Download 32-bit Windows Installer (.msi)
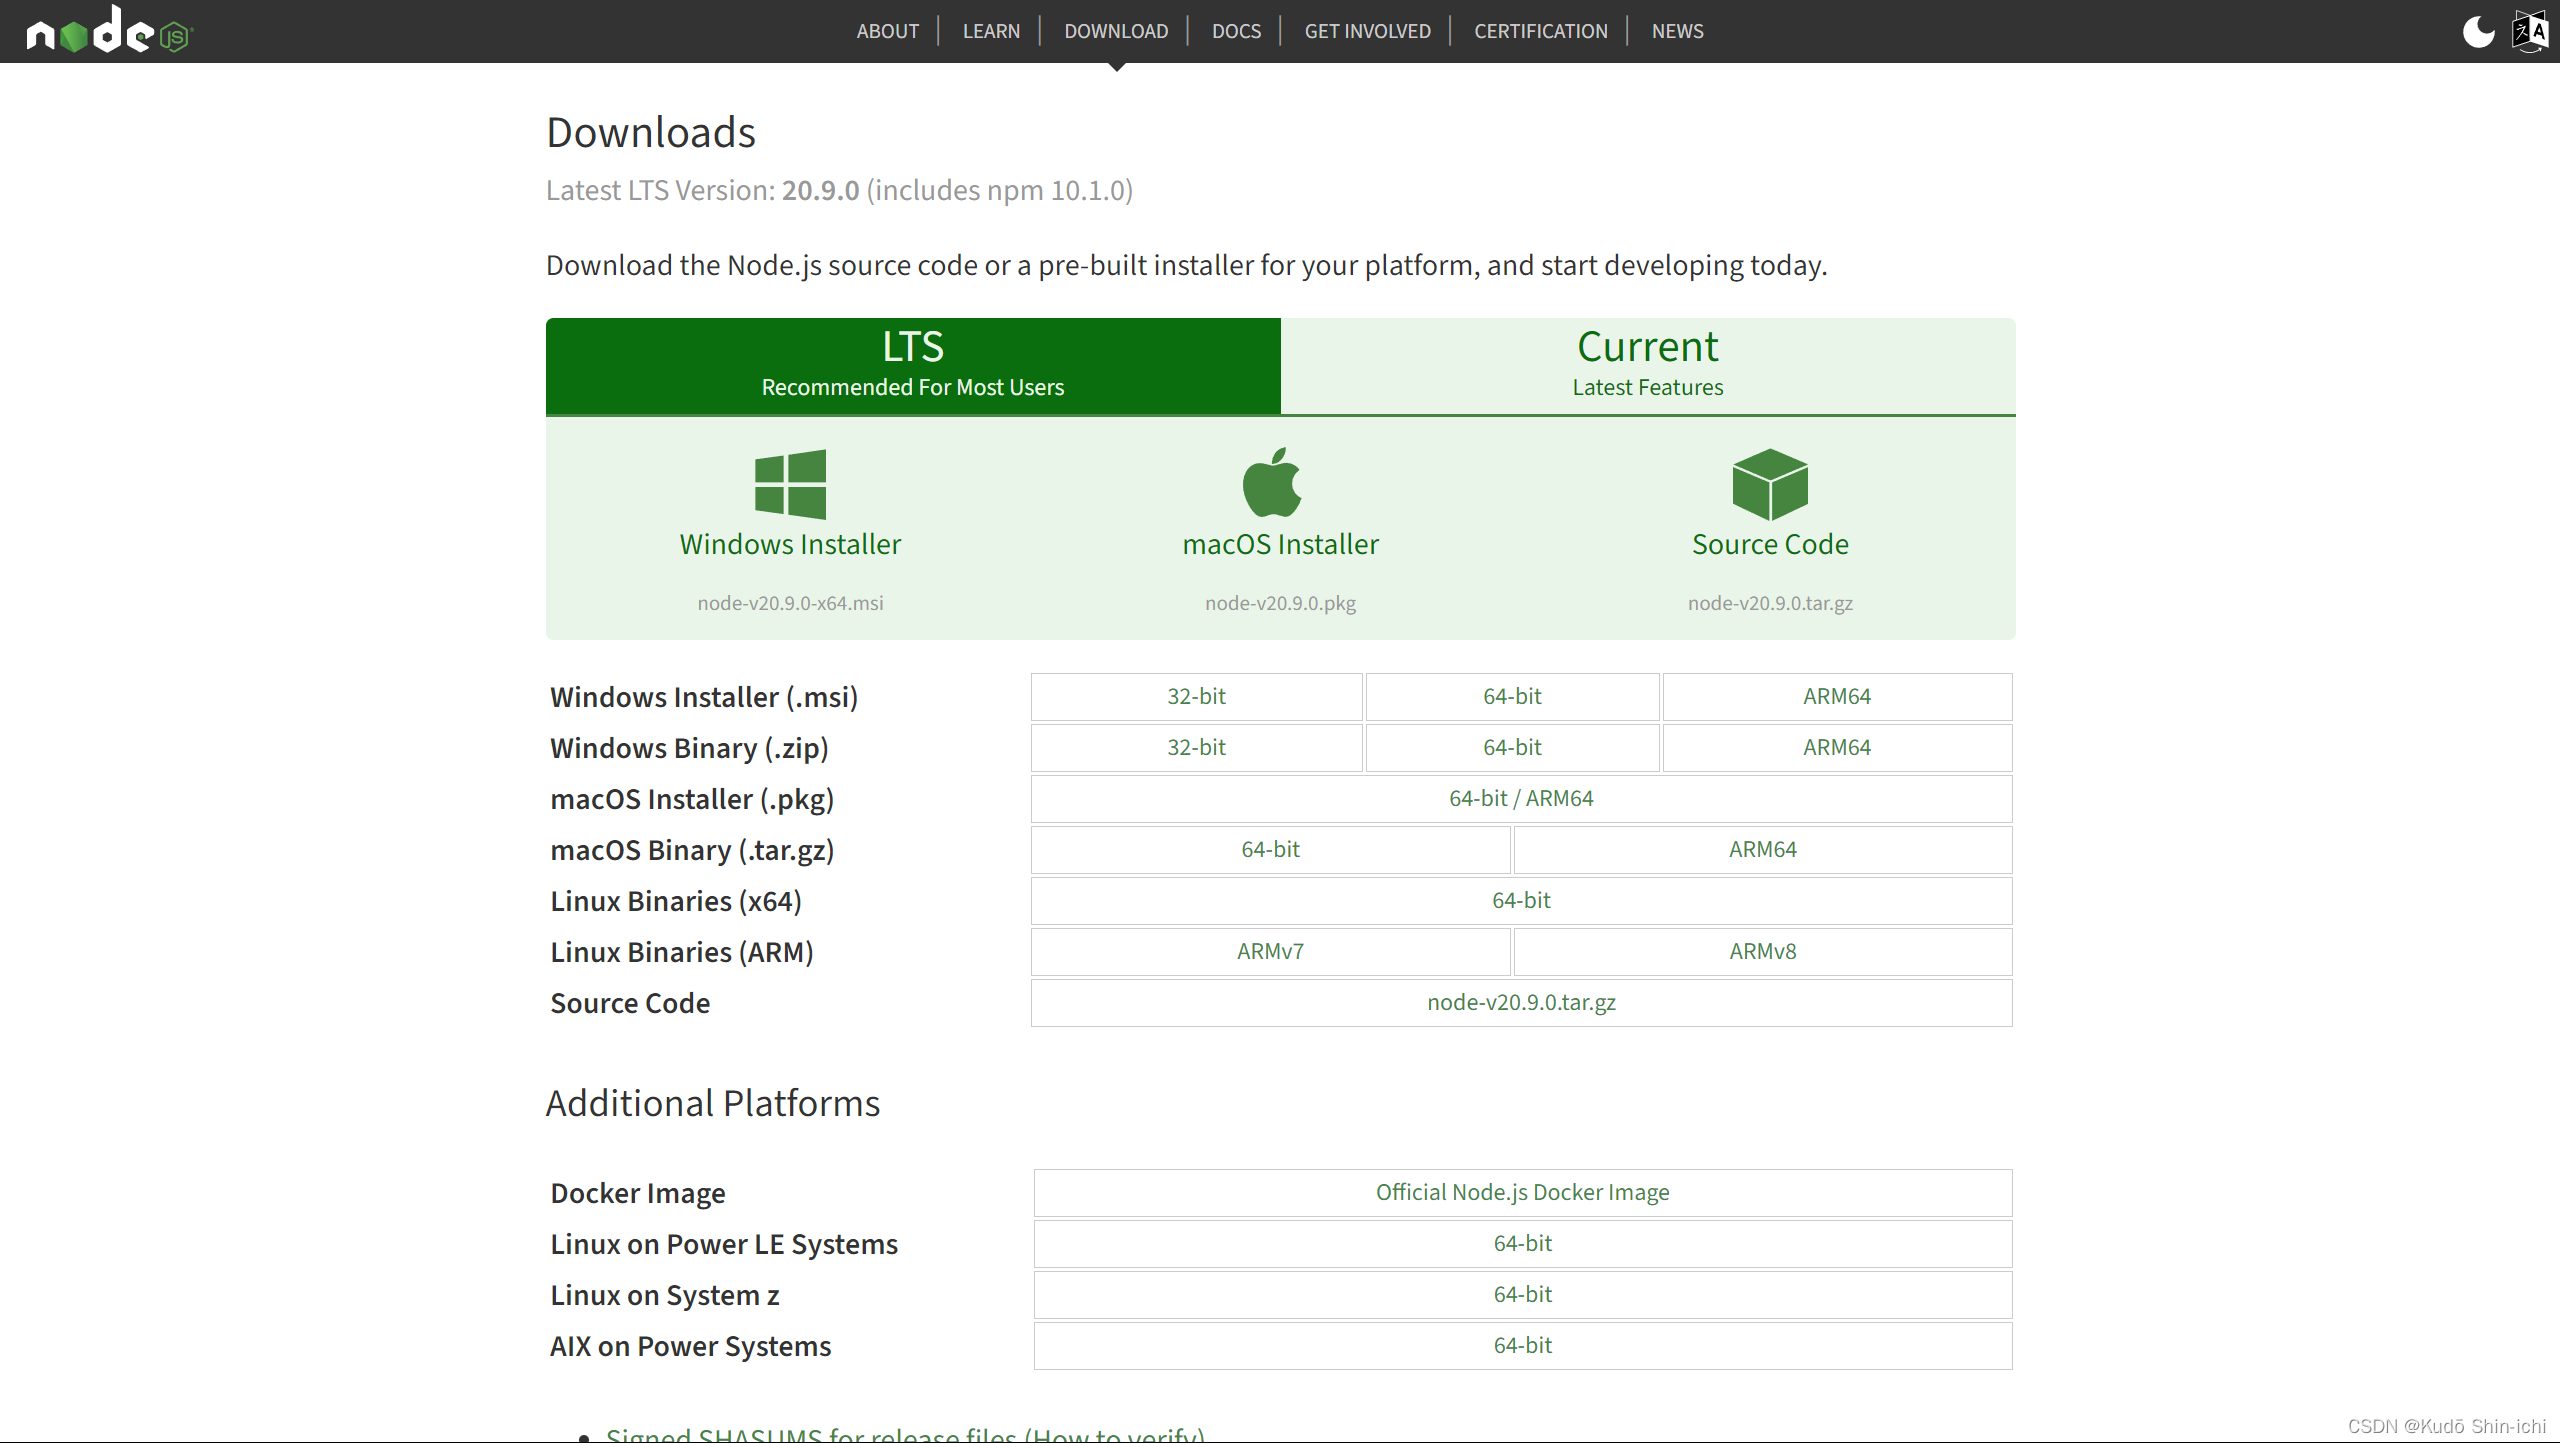This screenshot has width=2561, height=1443. coord(1196,696)
